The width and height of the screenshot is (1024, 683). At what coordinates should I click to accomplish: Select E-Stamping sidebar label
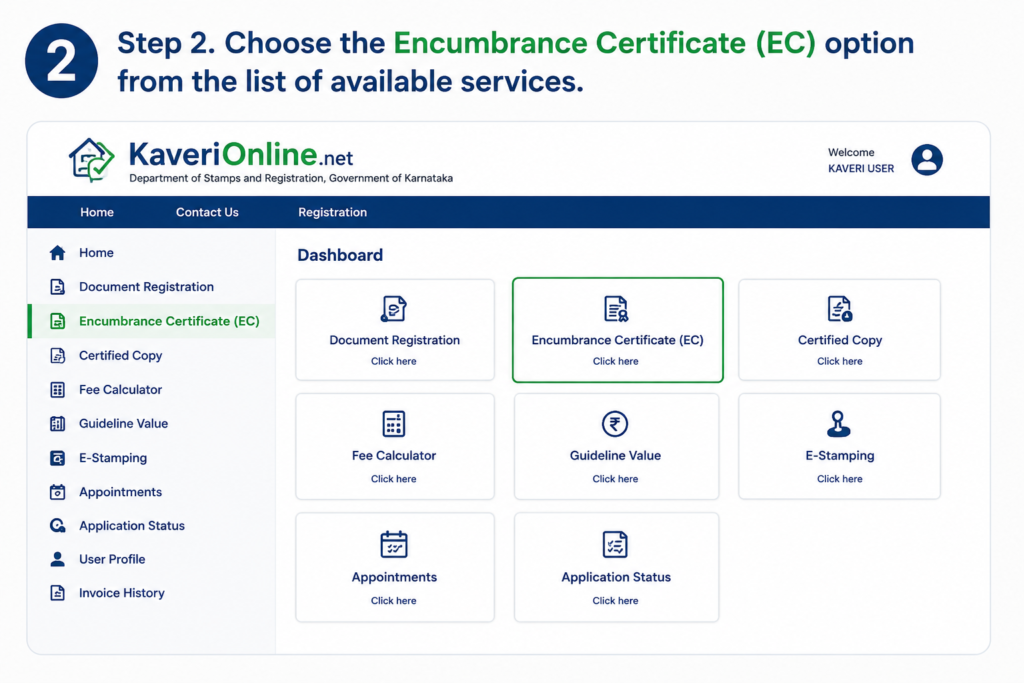[113, 458]
